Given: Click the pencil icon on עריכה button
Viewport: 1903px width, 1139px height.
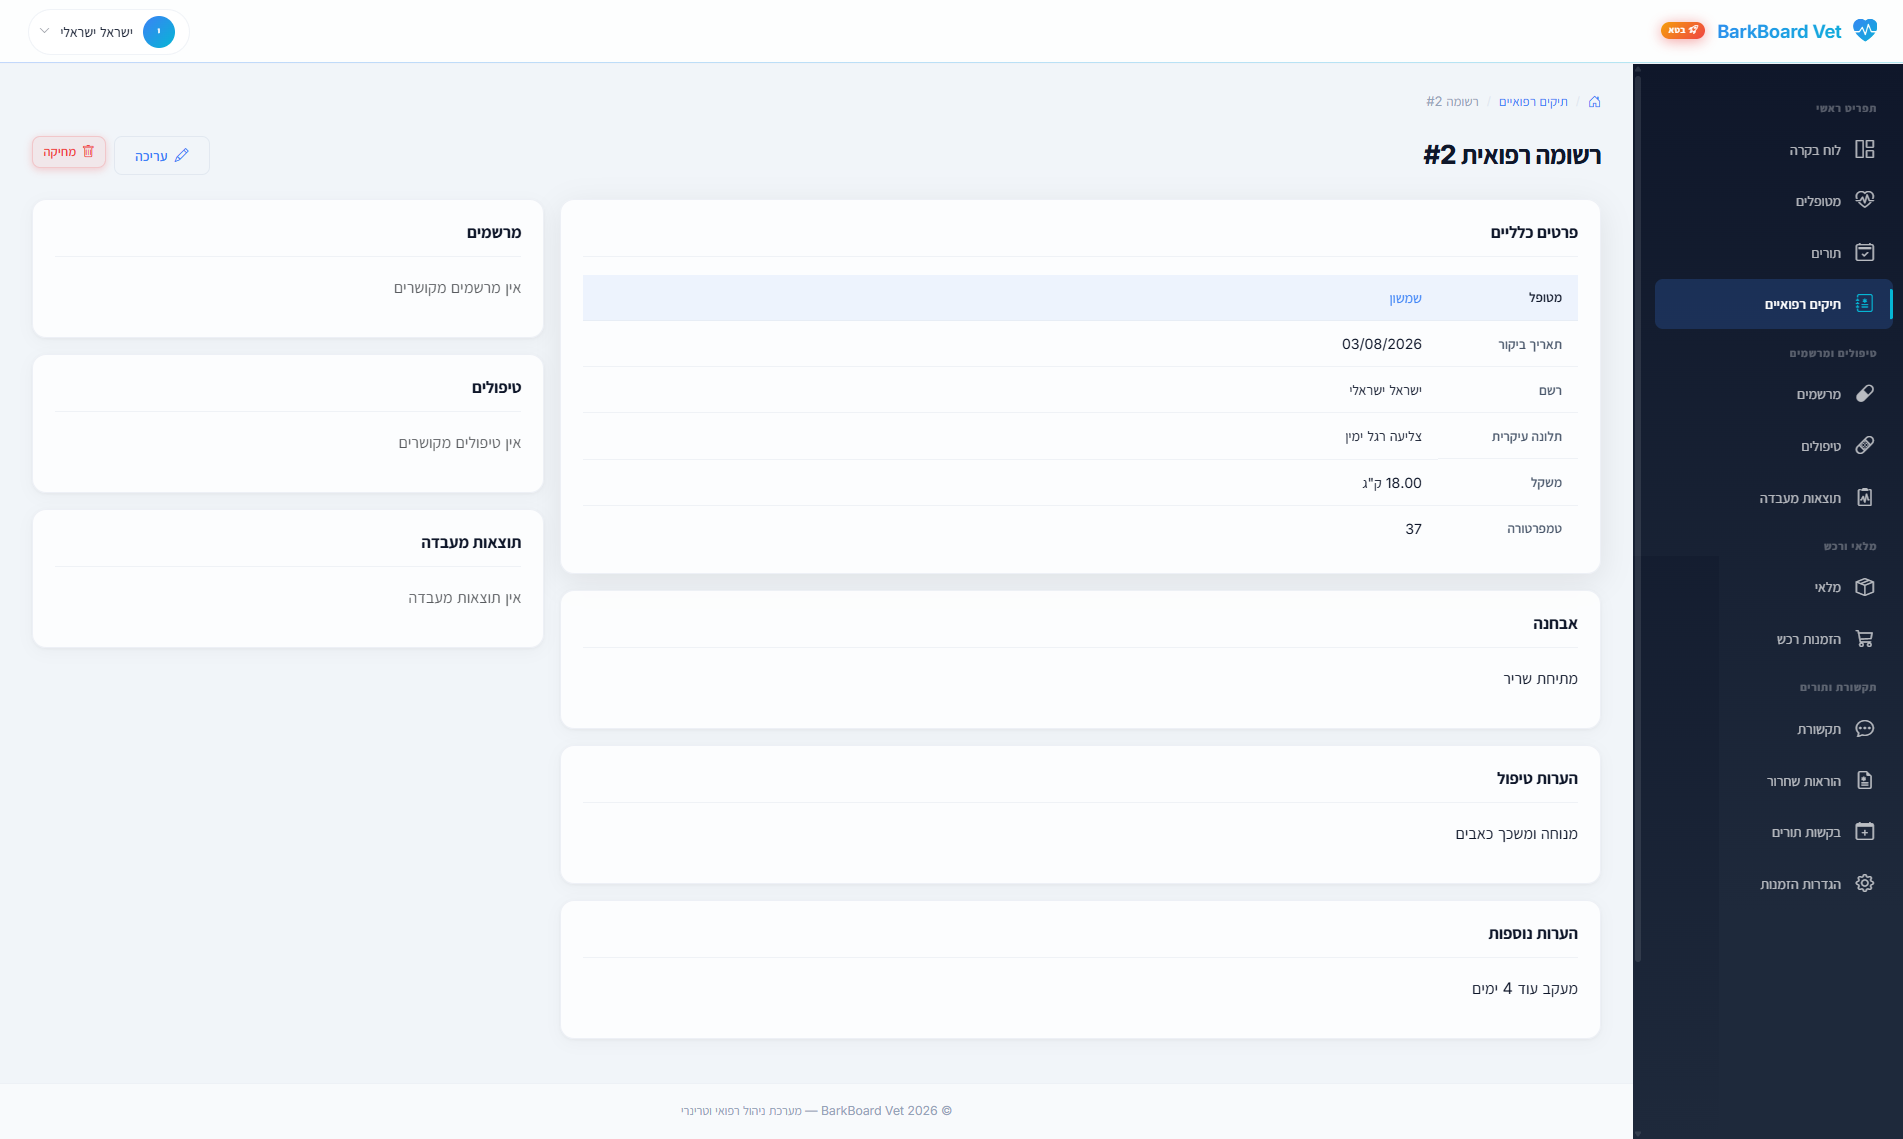Looking at the screenshot, I should click(x=181, y=156).
